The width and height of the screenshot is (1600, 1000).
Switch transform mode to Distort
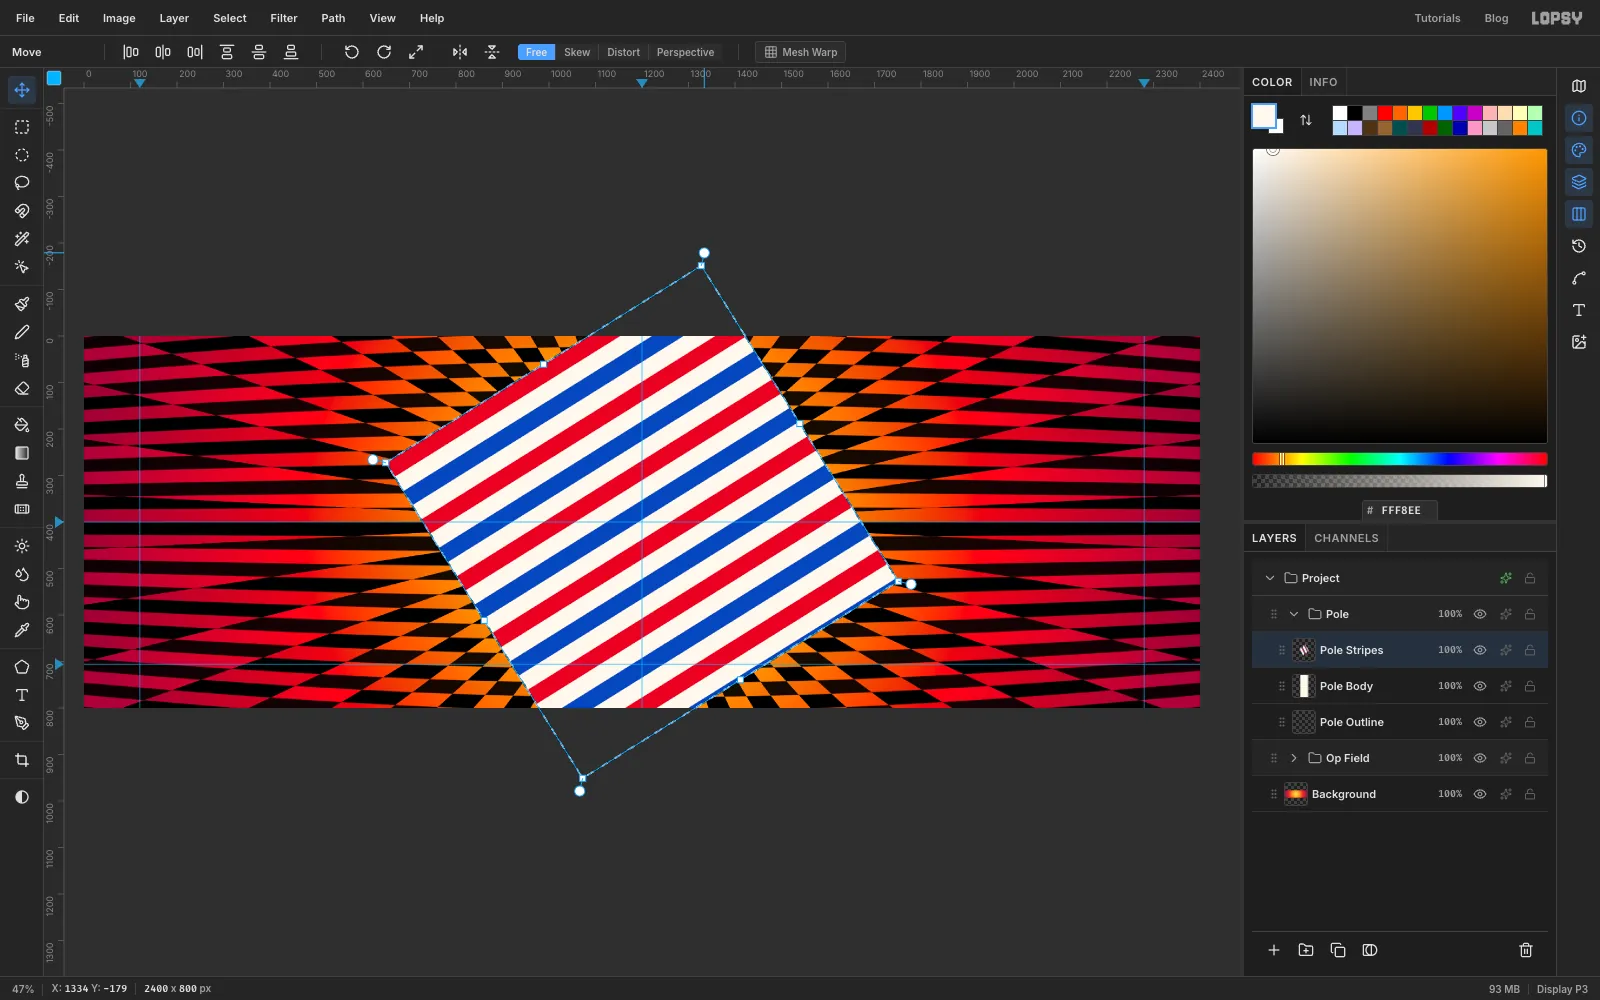pos(623,52)
